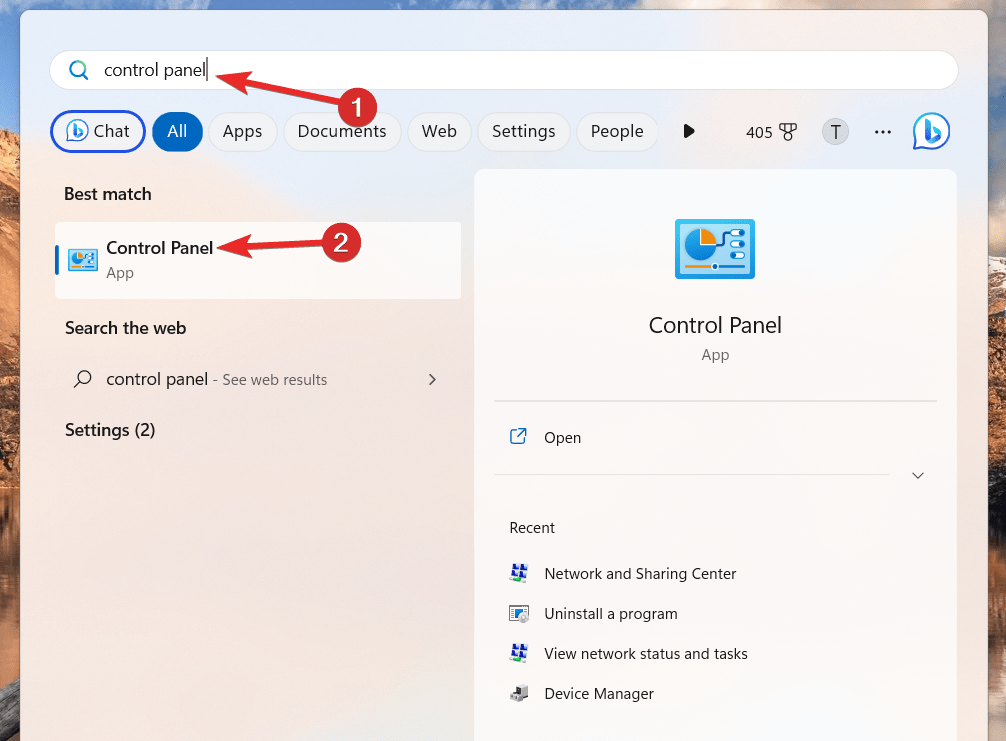1006x741 pixels.
Task: Select the Documents filter tab
Action: point(341,131)
